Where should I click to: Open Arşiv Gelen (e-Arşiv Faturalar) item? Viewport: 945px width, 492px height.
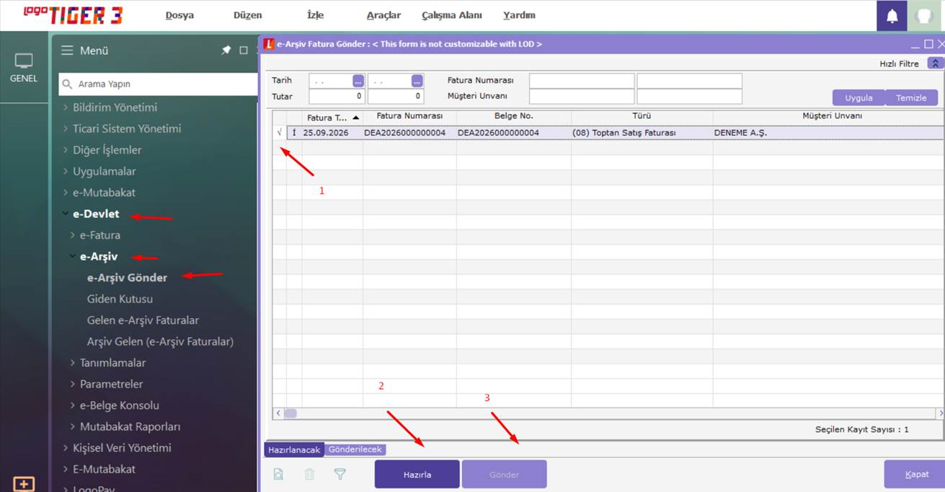point(160,342)
